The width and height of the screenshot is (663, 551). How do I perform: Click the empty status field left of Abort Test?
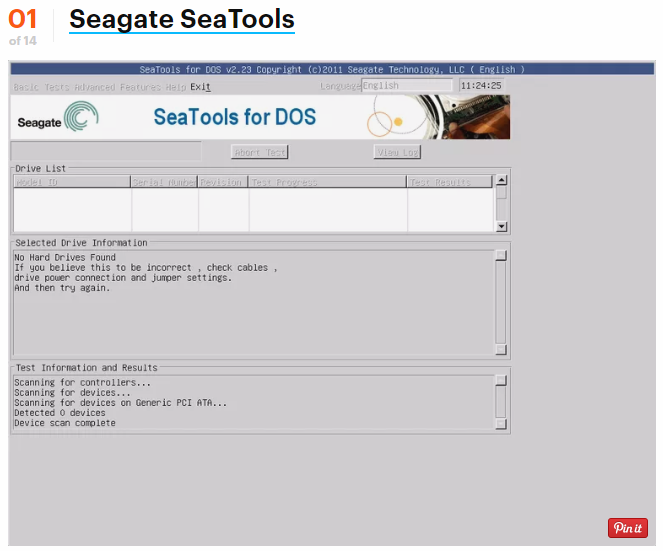pyautogui.click(x=106, y=151)
